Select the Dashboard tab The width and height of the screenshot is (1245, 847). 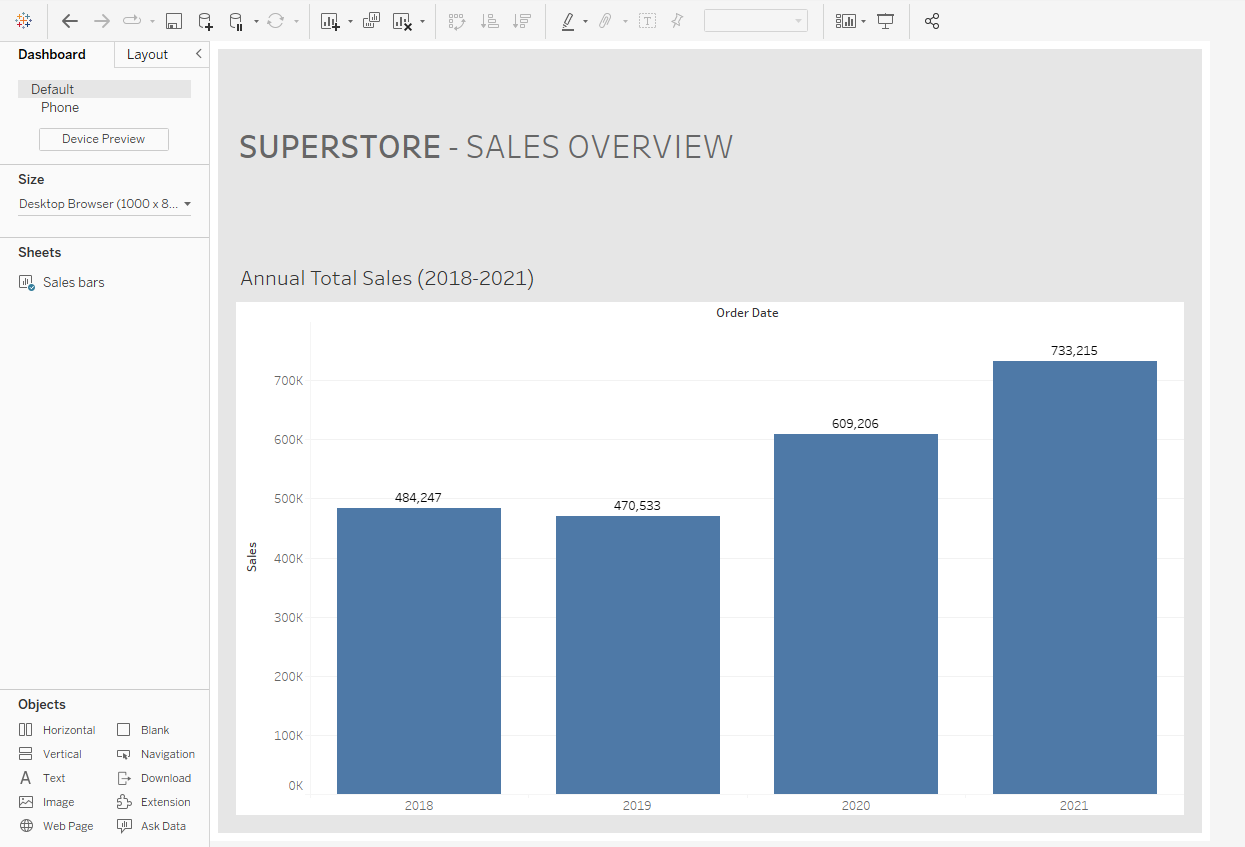(x=52, y=55)
